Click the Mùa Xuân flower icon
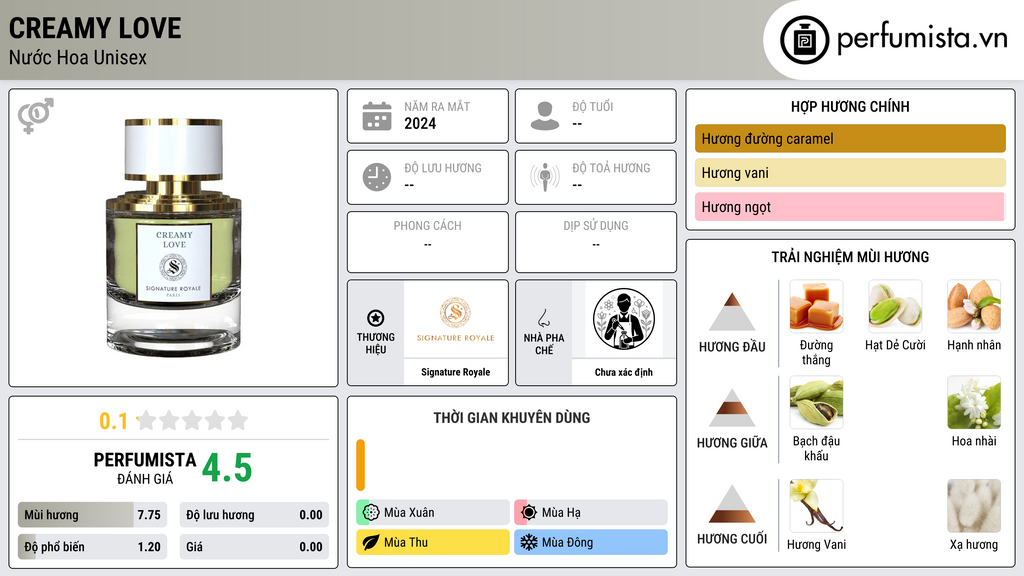This screenshot has width=1024, height=576. (371, 513)
